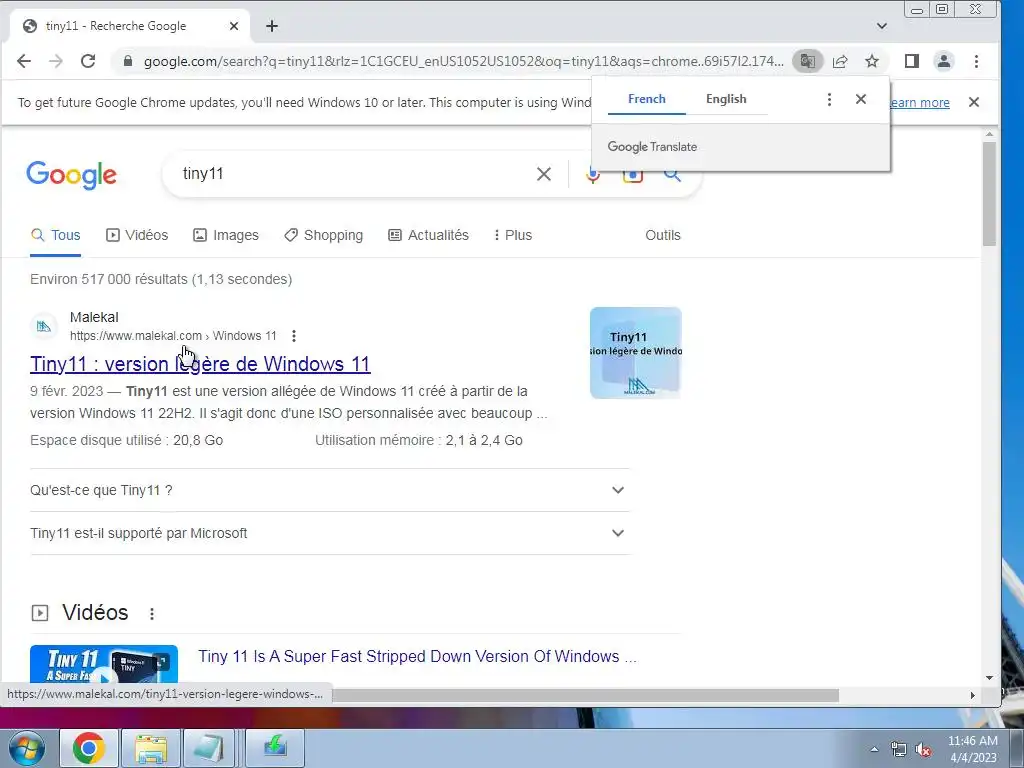Open the Windows Start menu
The height and width of the screenshot is (768, 1024).
coord(27,748)
